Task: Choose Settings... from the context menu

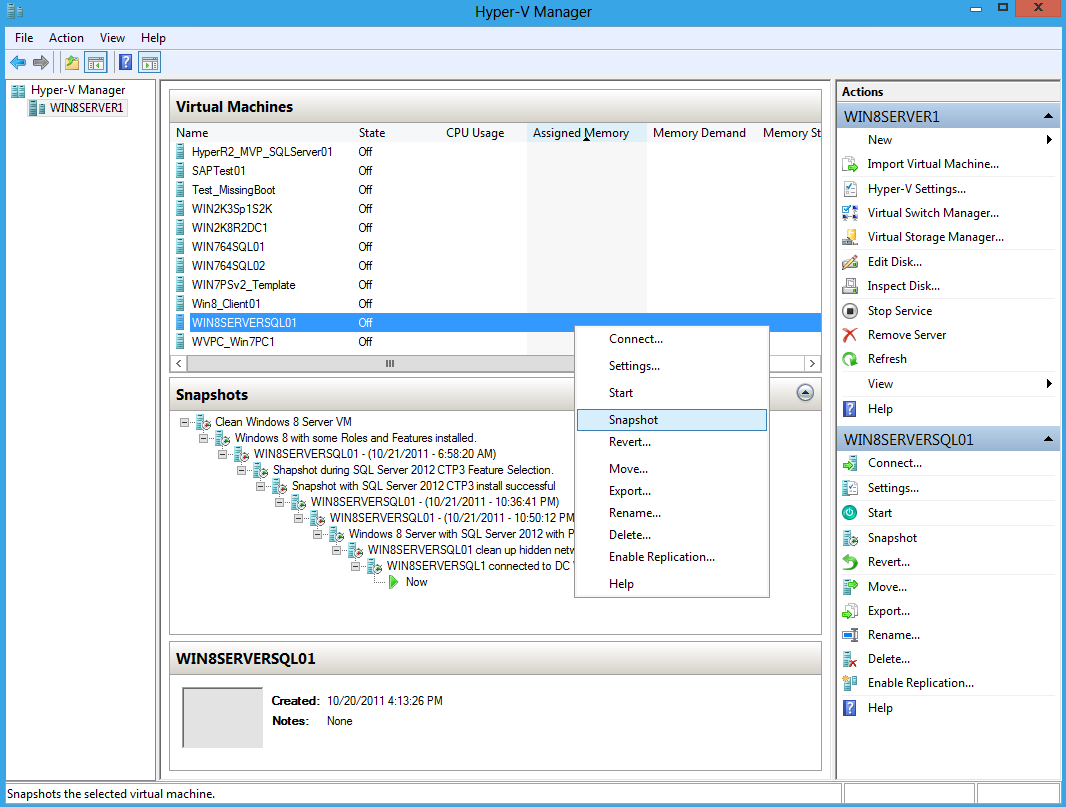Action: (672, 366)
